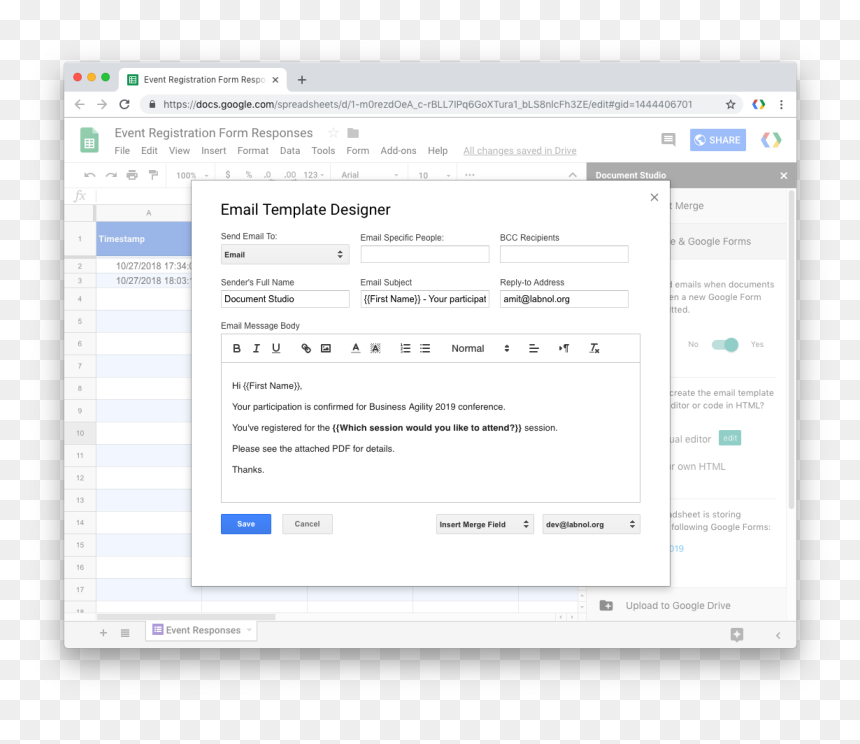Click the move to folder icon
860x744 pixels.
coord(353,133)
